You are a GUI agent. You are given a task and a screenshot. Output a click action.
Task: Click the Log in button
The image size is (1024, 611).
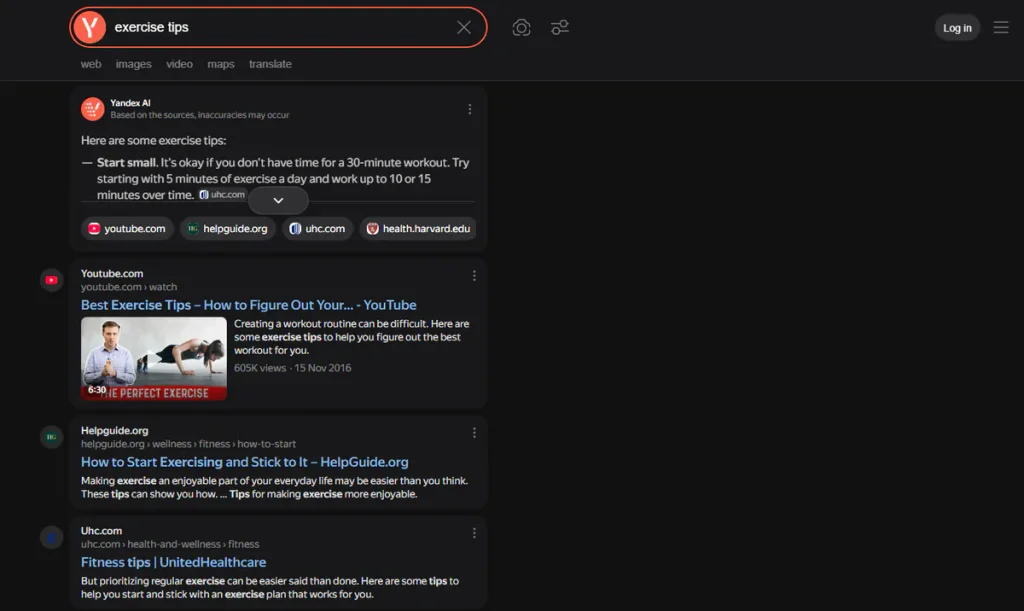click(957, 27)
